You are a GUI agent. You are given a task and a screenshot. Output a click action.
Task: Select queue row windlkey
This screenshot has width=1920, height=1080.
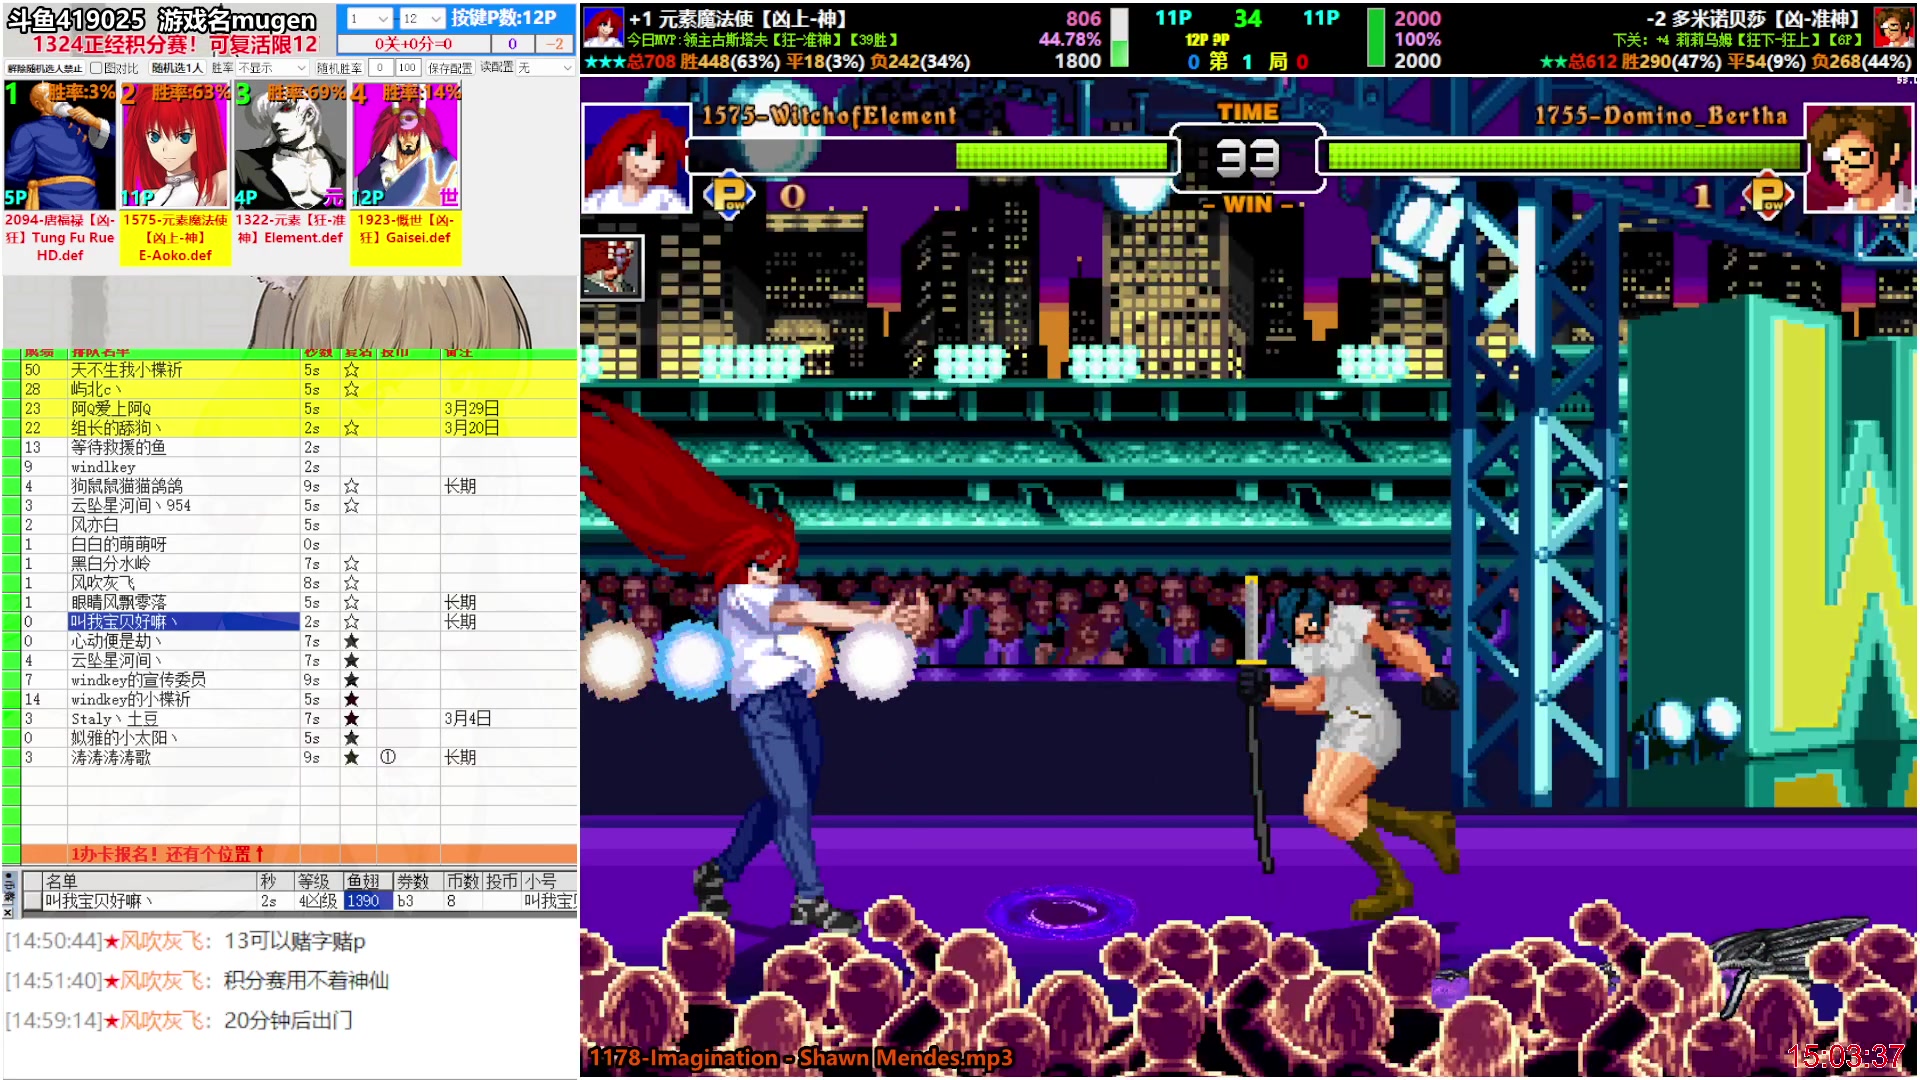coord(299,467)
